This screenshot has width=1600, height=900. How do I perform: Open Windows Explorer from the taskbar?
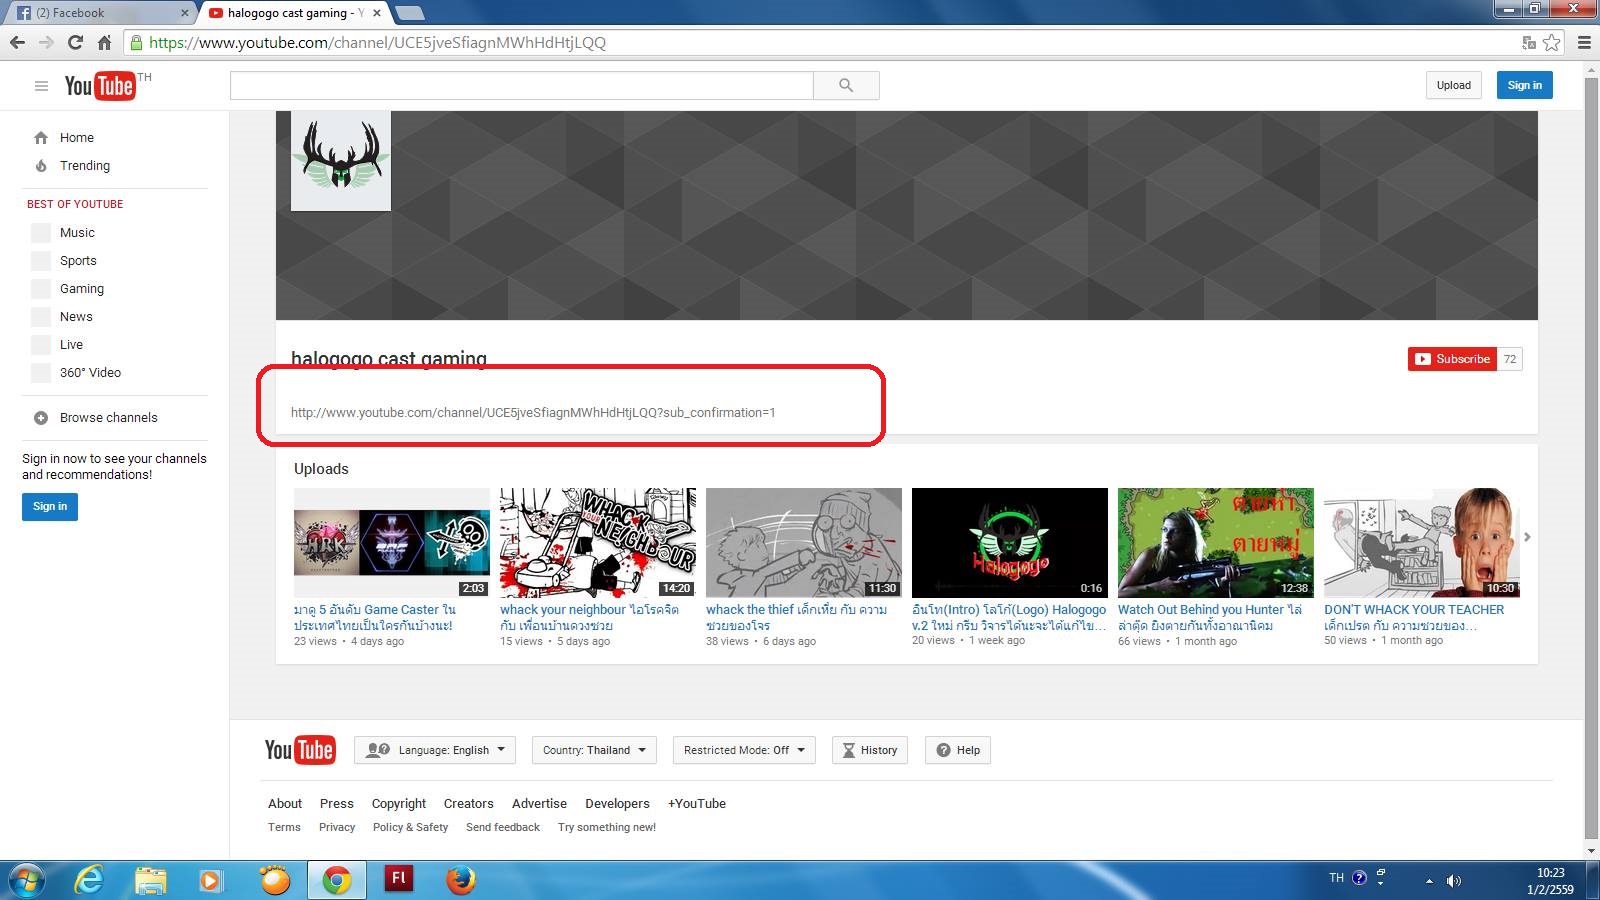point(150,880)
